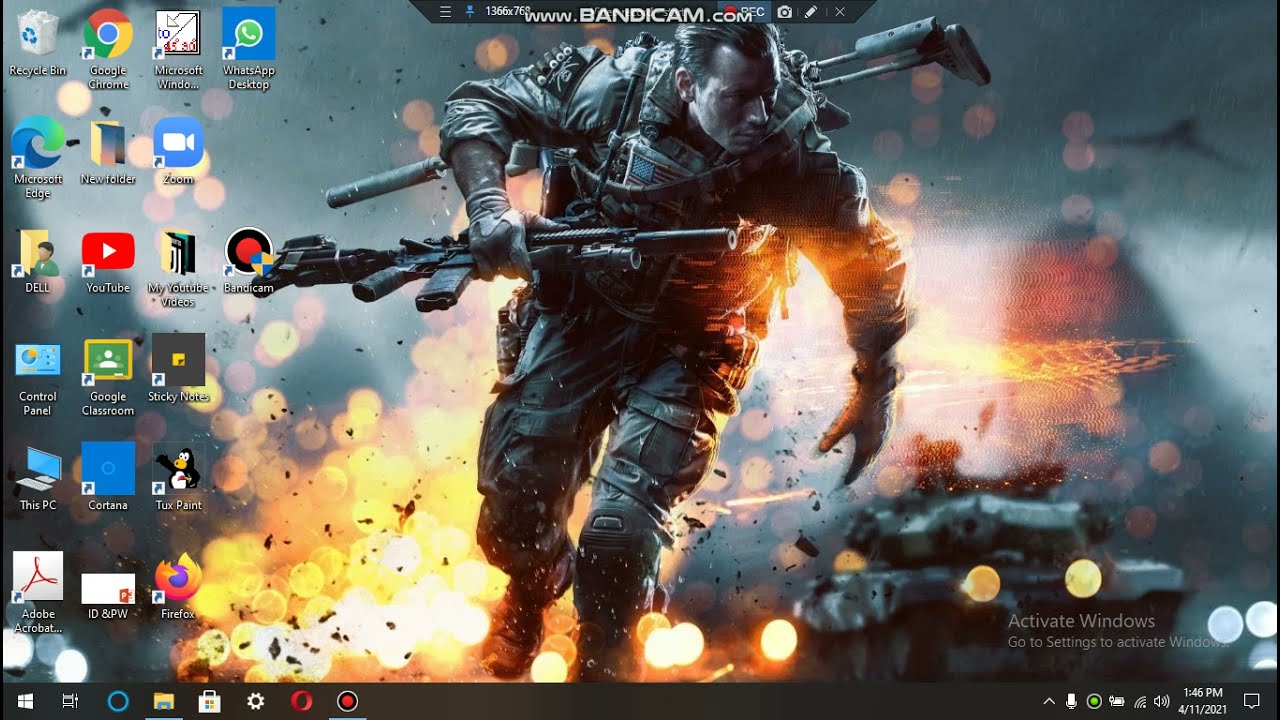Open Settings gear on the taskbar
This screenshot has height=720, width=1280.
click(x=255, y=701)
